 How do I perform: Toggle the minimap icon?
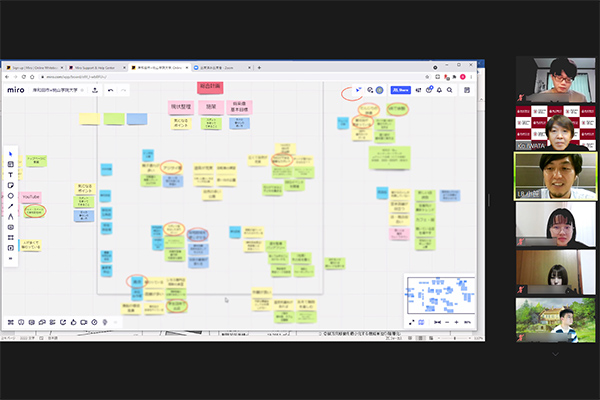[x=422, y=322]
